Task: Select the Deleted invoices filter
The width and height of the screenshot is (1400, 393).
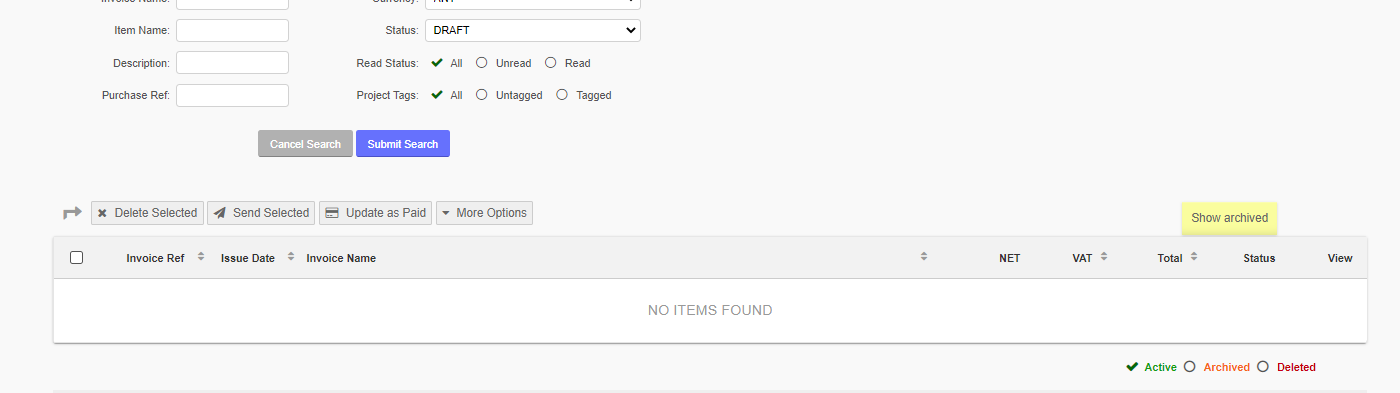Action: pos(1263,366)
